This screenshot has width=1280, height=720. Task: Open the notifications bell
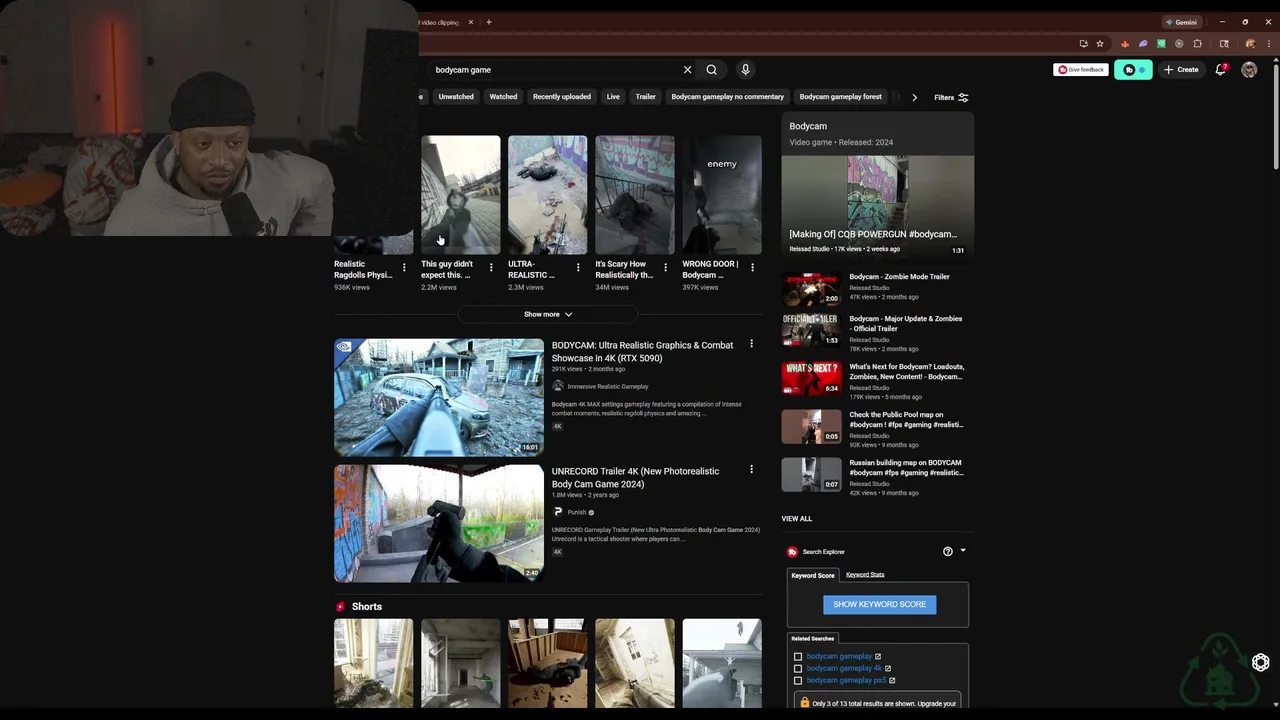click(x=1221, y=70)
